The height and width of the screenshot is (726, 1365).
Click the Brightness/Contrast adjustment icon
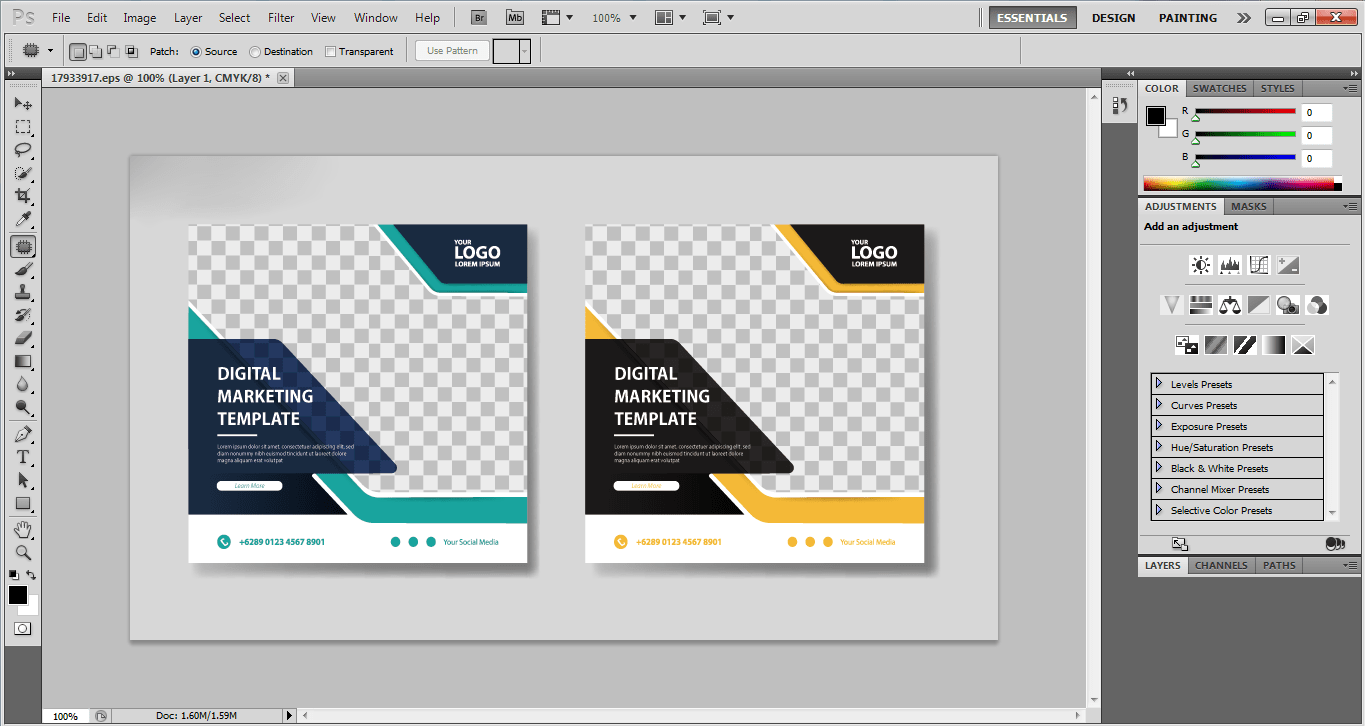(1200, 265)
